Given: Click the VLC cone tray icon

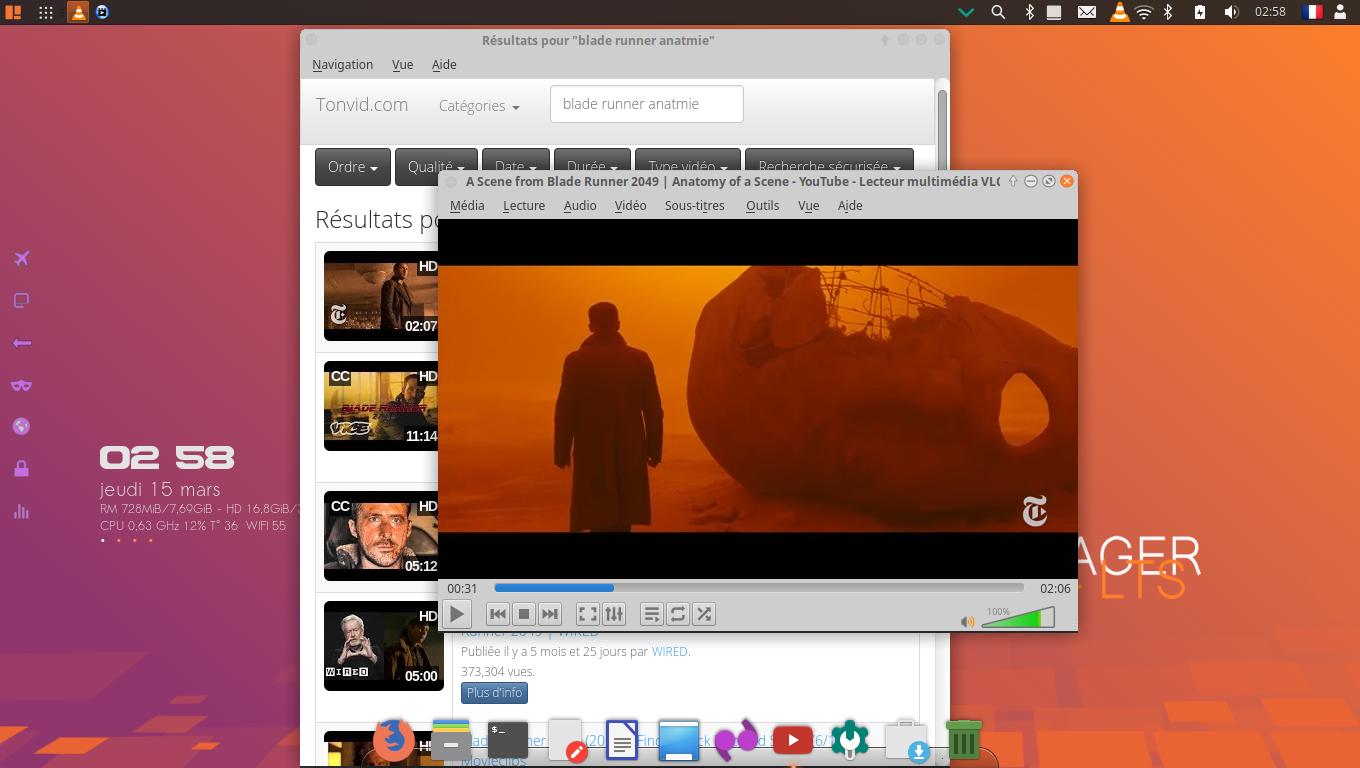Looking at the screenshot, I should pos(1120,12).
